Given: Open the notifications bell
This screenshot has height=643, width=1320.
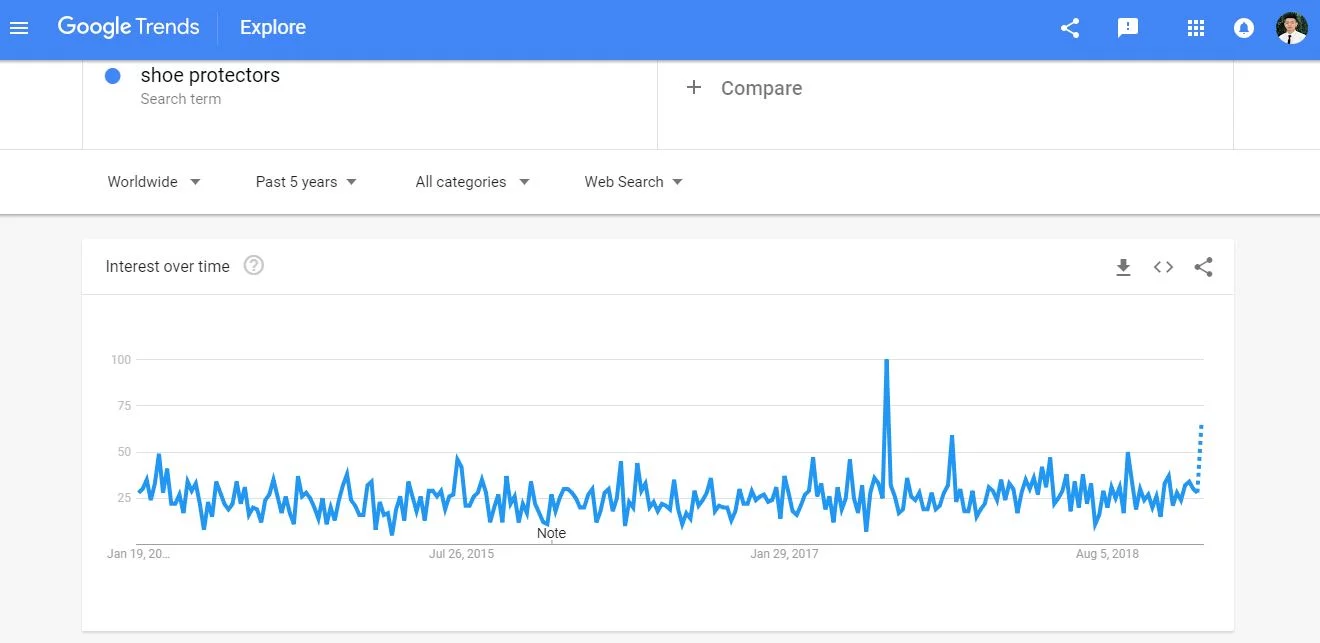Looking at the screenshot, I should pos(1244,28).
